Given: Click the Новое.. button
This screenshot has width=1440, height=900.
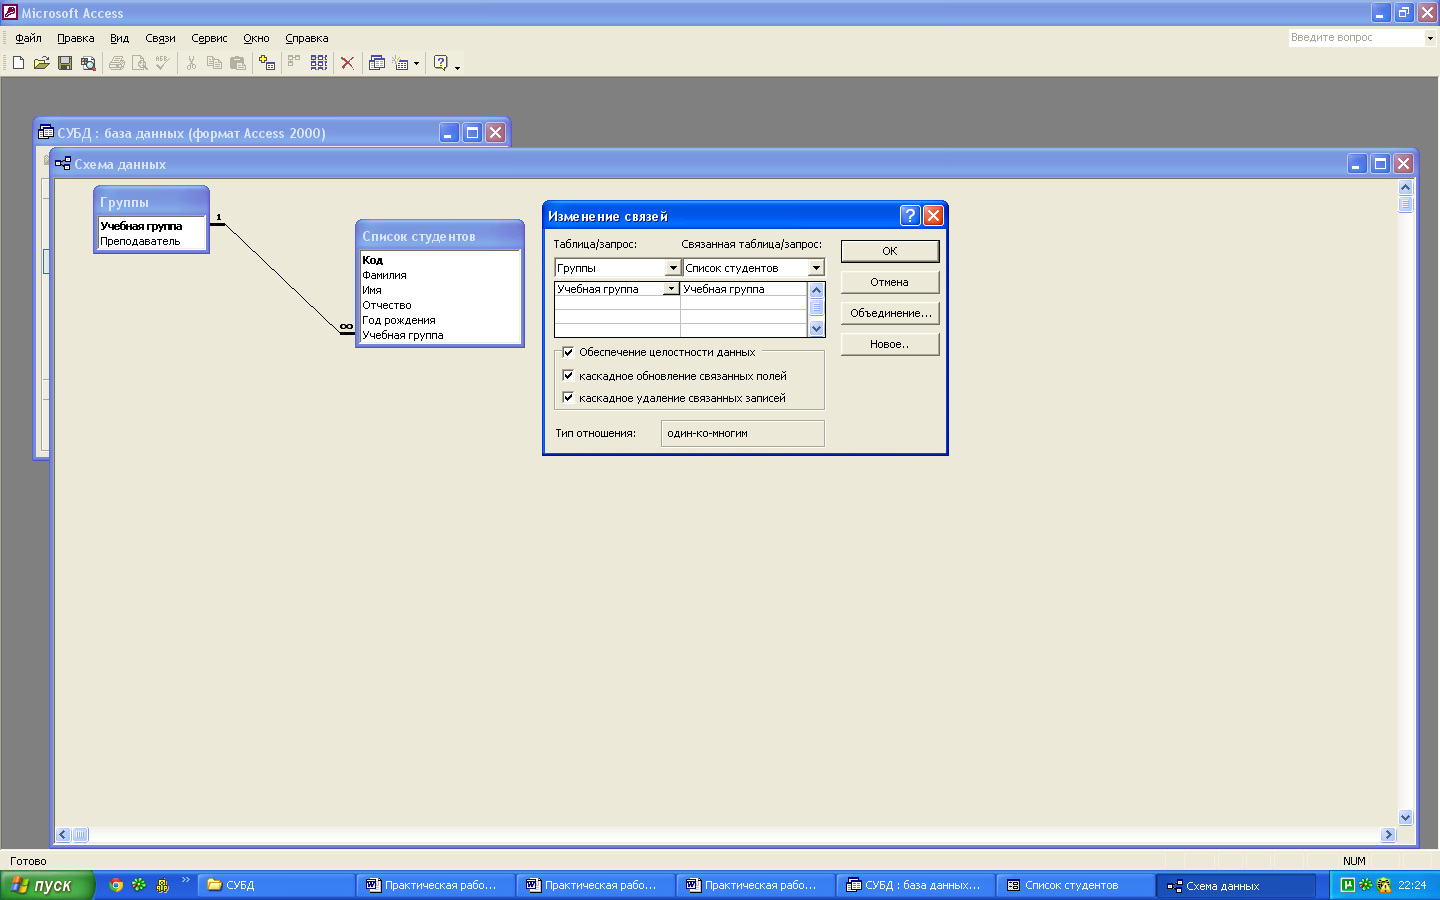Looking at the screenshot, I should pos(890,344).
